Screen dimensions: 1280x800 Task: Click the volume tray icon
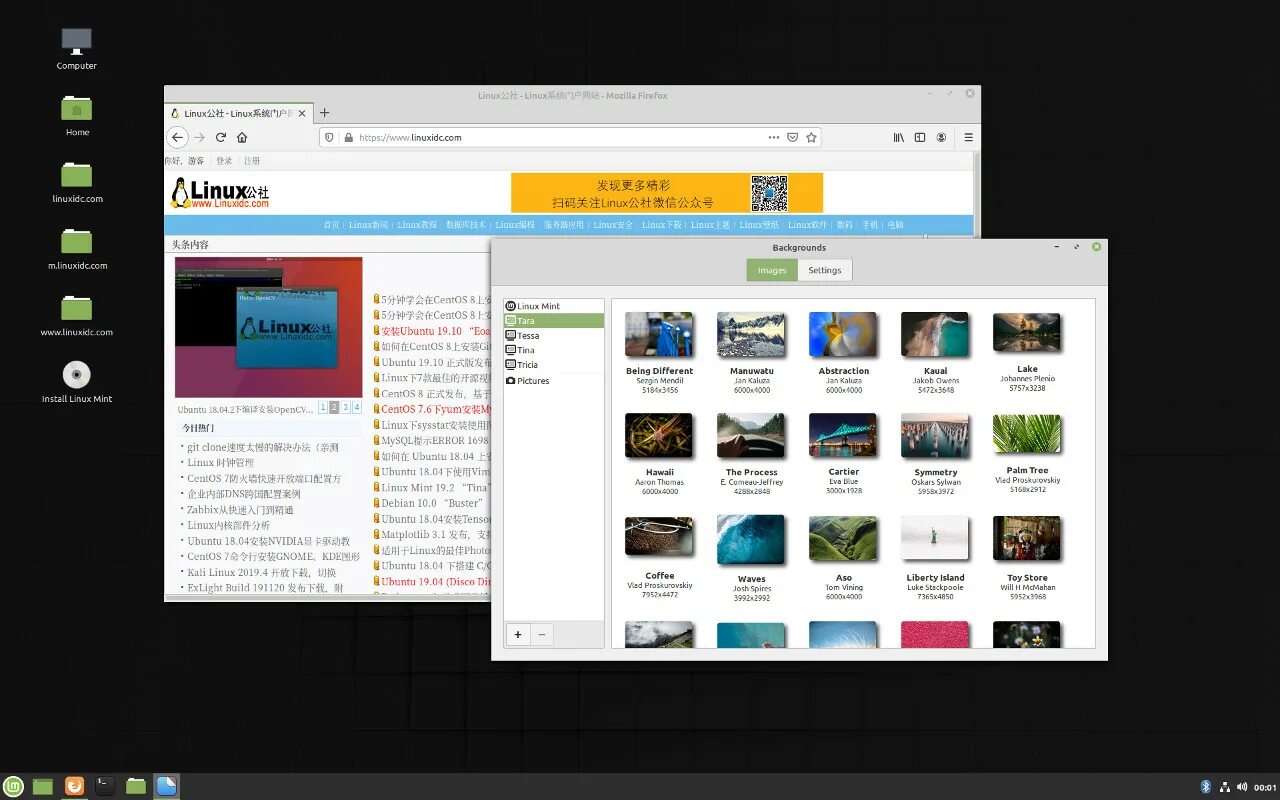pos(1244,787)
